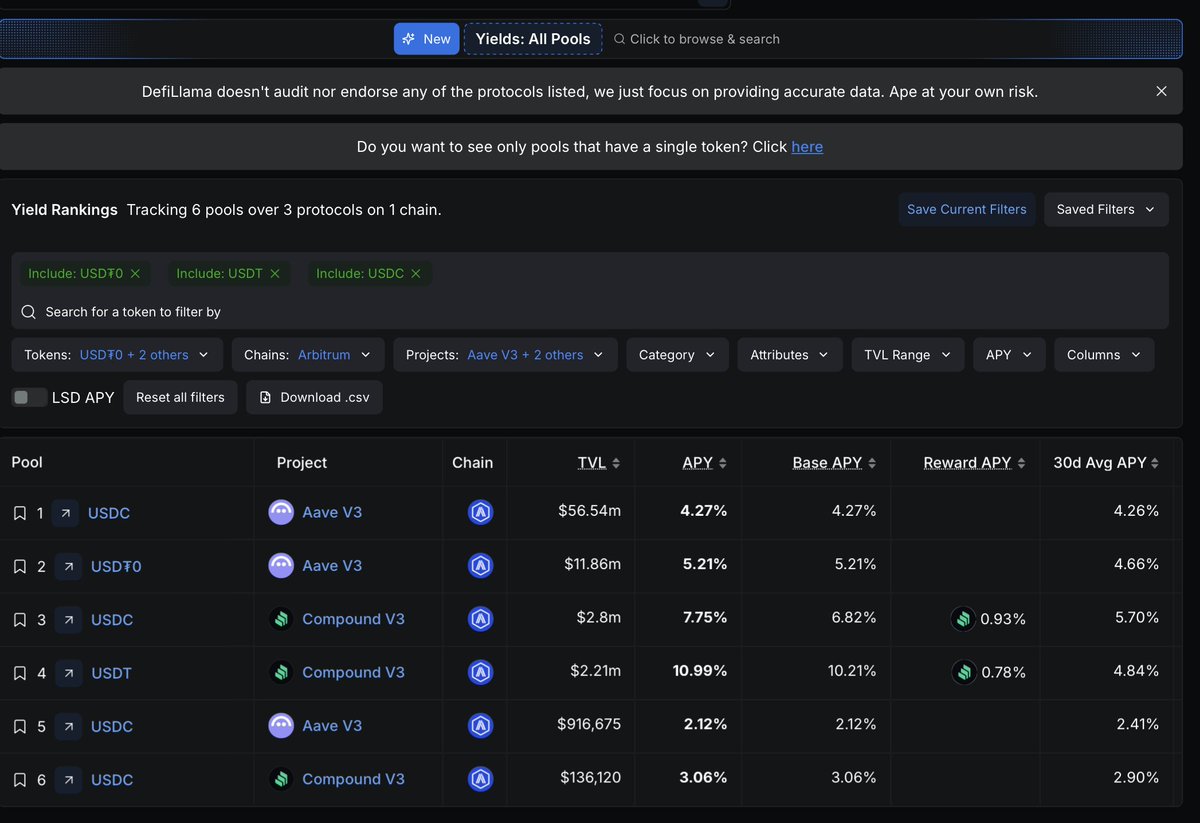
Task: Click Compound V3 link in row 6
Action: pos(353,779)
